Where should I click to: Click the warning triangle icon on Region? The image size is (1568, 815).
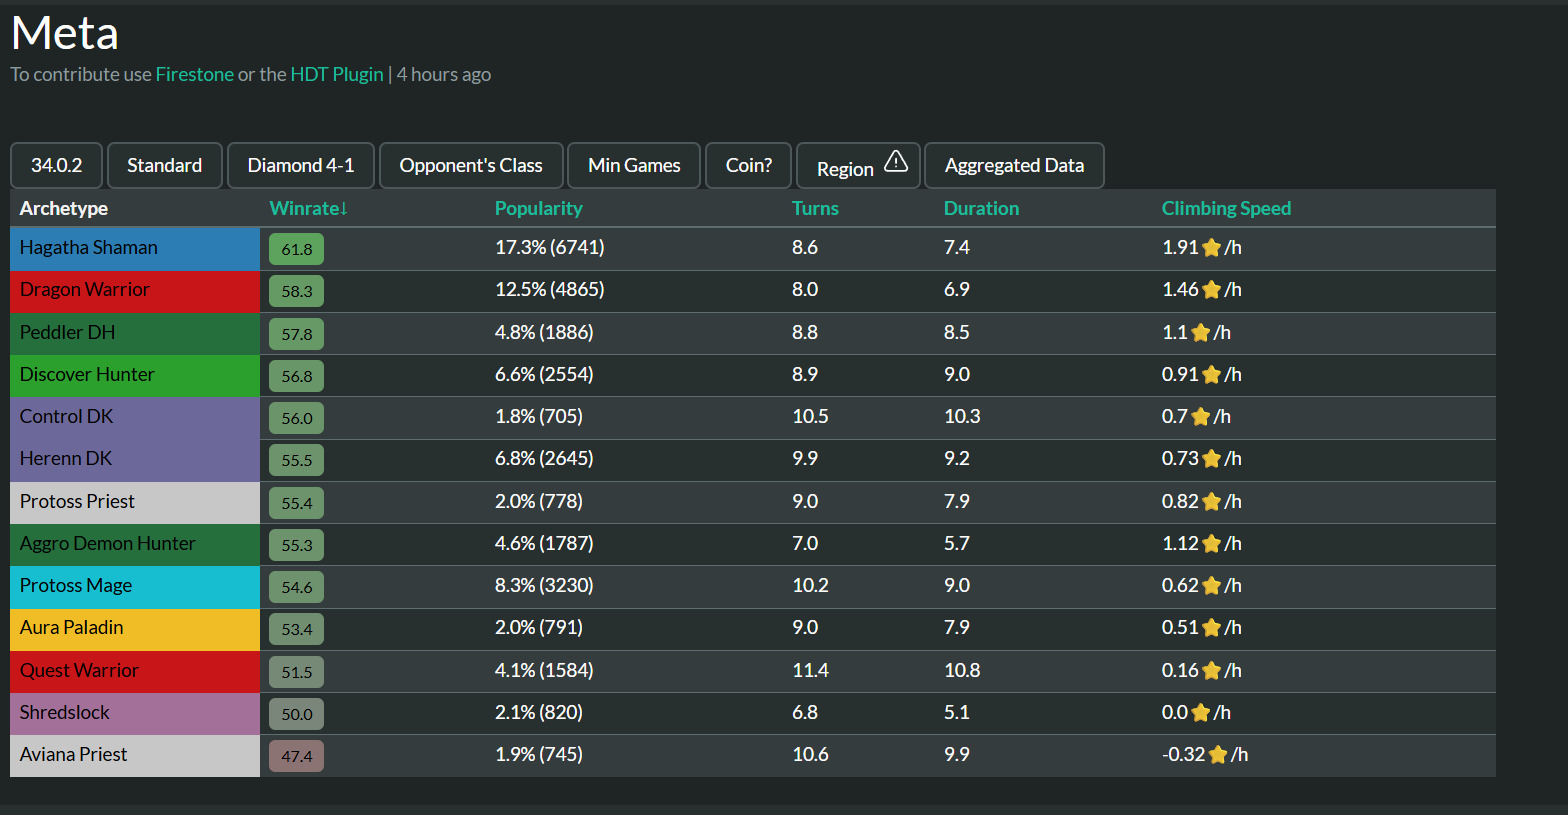point(896,162)
